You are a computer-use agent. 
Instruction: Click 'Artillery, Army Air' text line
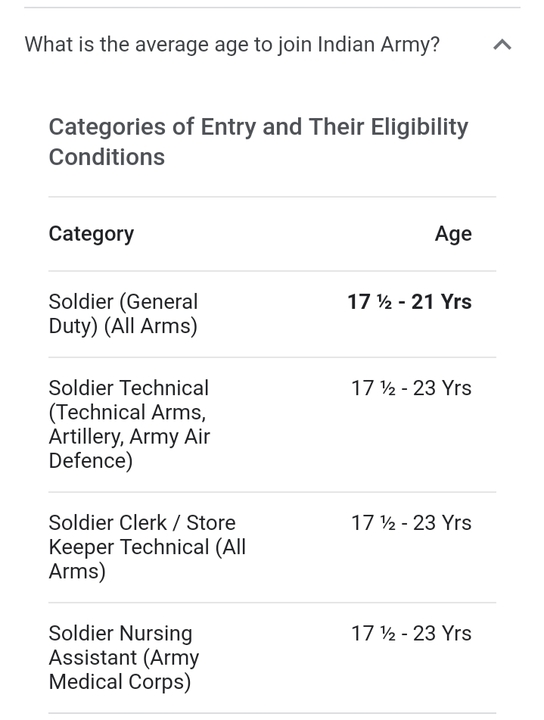point(129,437)
